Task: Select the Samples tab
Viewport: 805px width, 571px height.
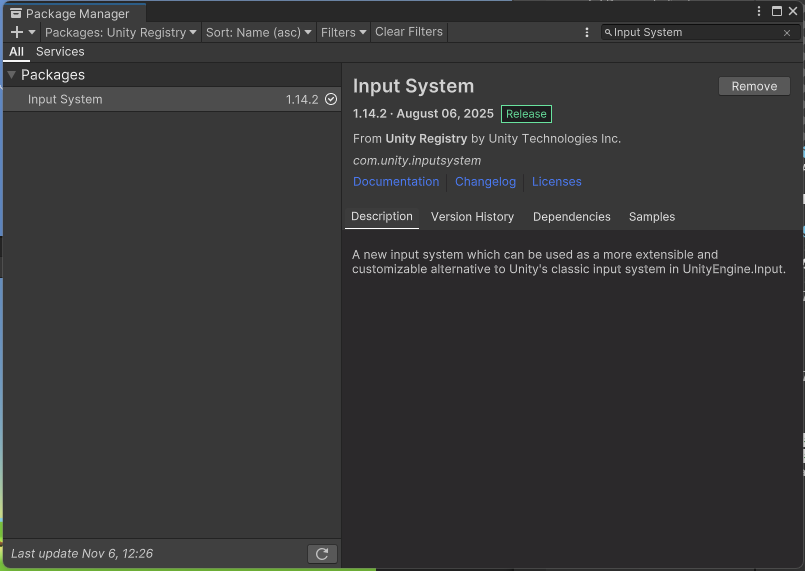Action: [x=651, y=217]
